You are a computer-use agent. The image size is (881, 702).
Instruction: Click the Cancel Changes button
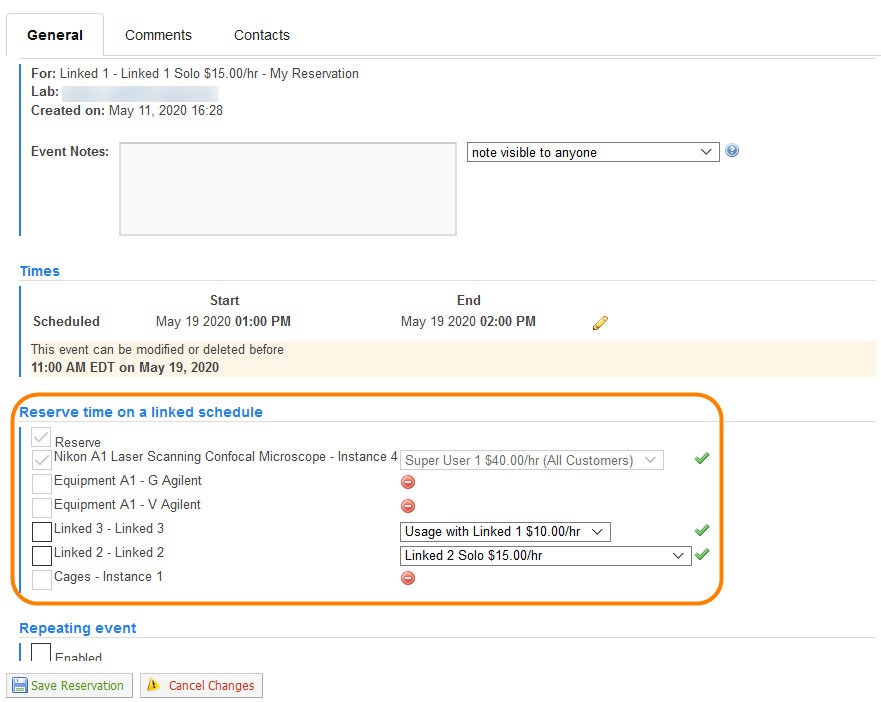(201, 686)
